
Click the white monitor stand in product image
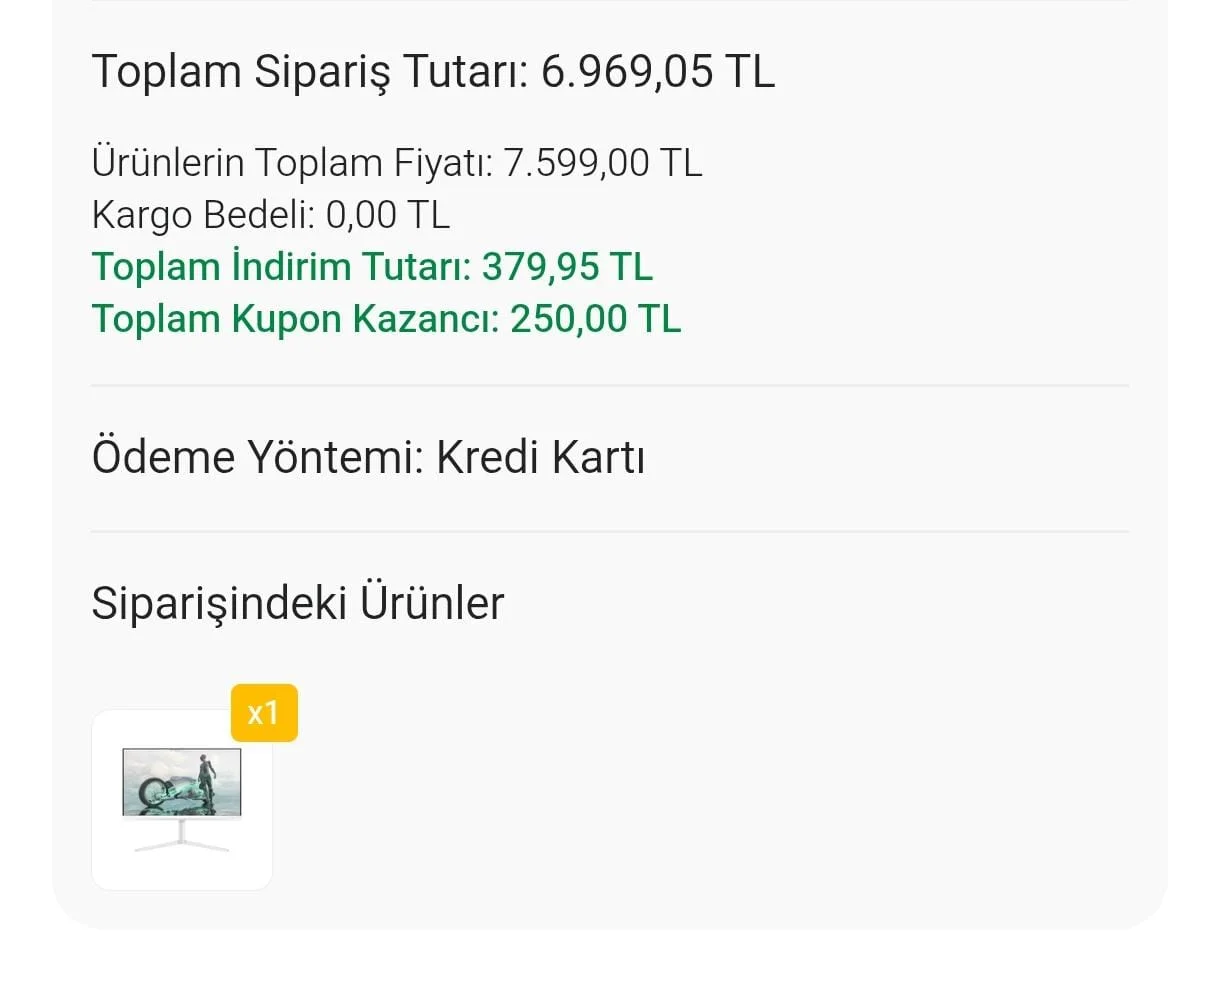(182, 838)
